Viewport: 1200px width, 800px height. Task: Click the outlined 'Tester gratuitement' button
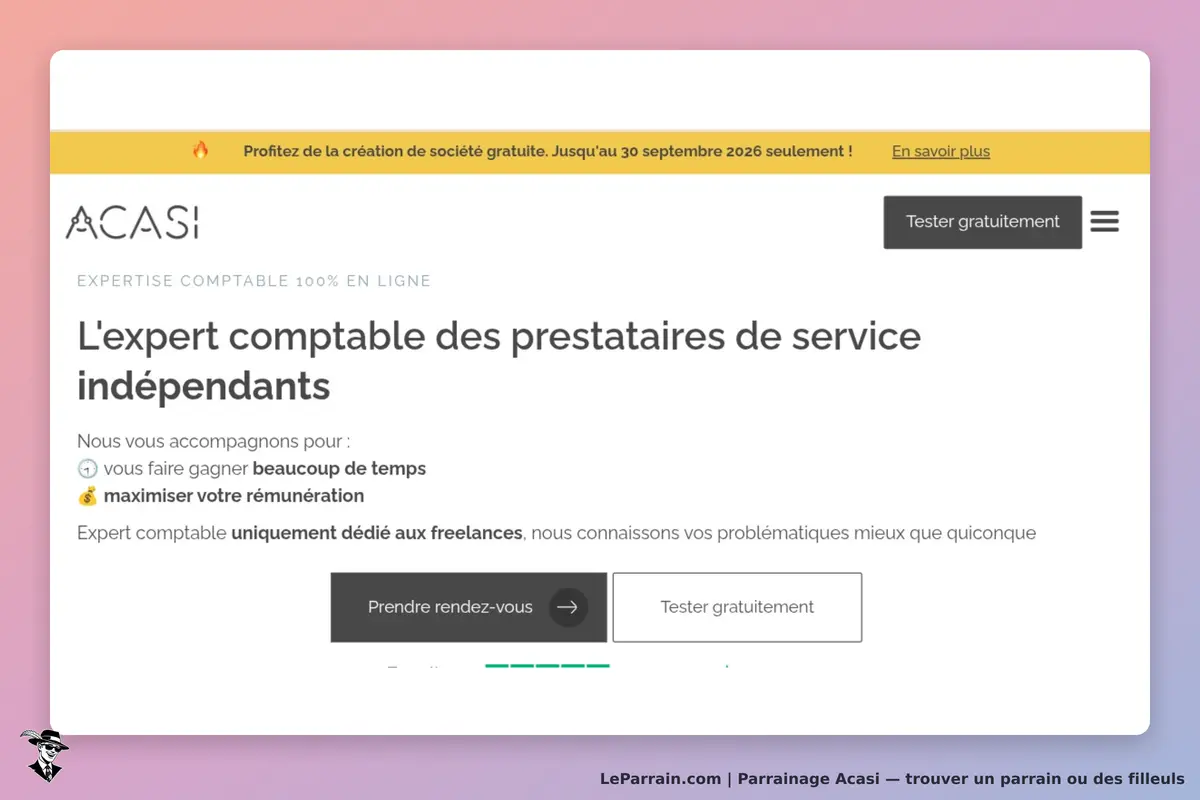click(x=737, y=607)
